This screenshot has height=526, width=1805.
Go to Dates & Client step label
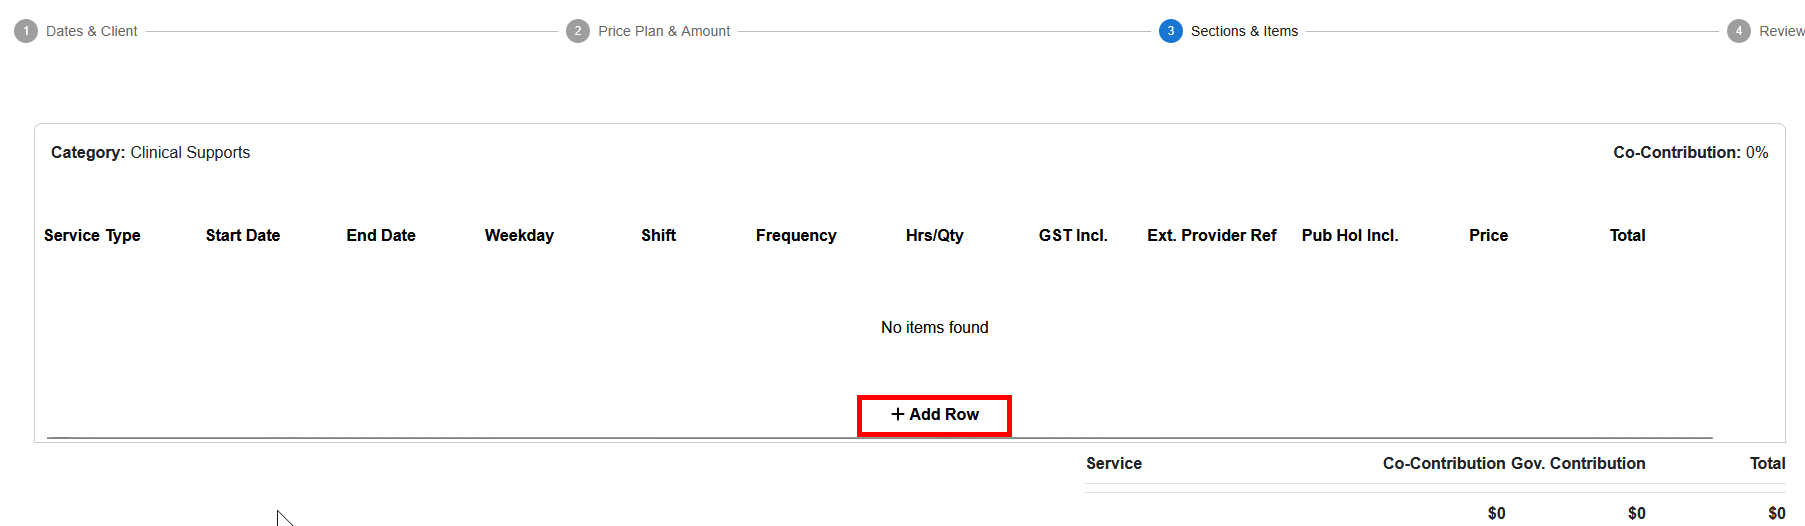click(x=92, y=31)
